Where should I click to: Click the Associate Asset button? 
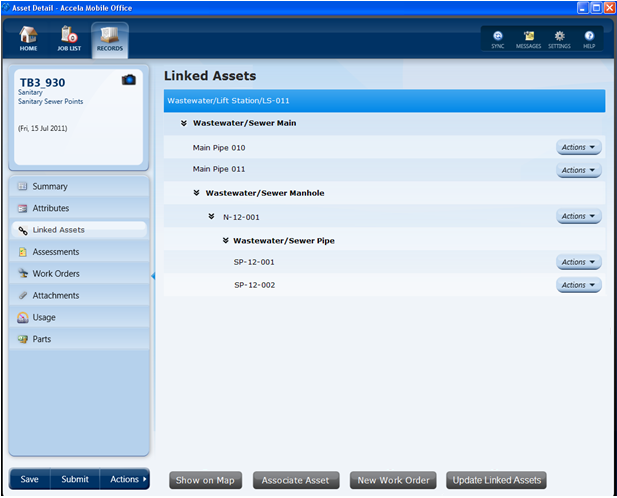[x=295, y=480]
